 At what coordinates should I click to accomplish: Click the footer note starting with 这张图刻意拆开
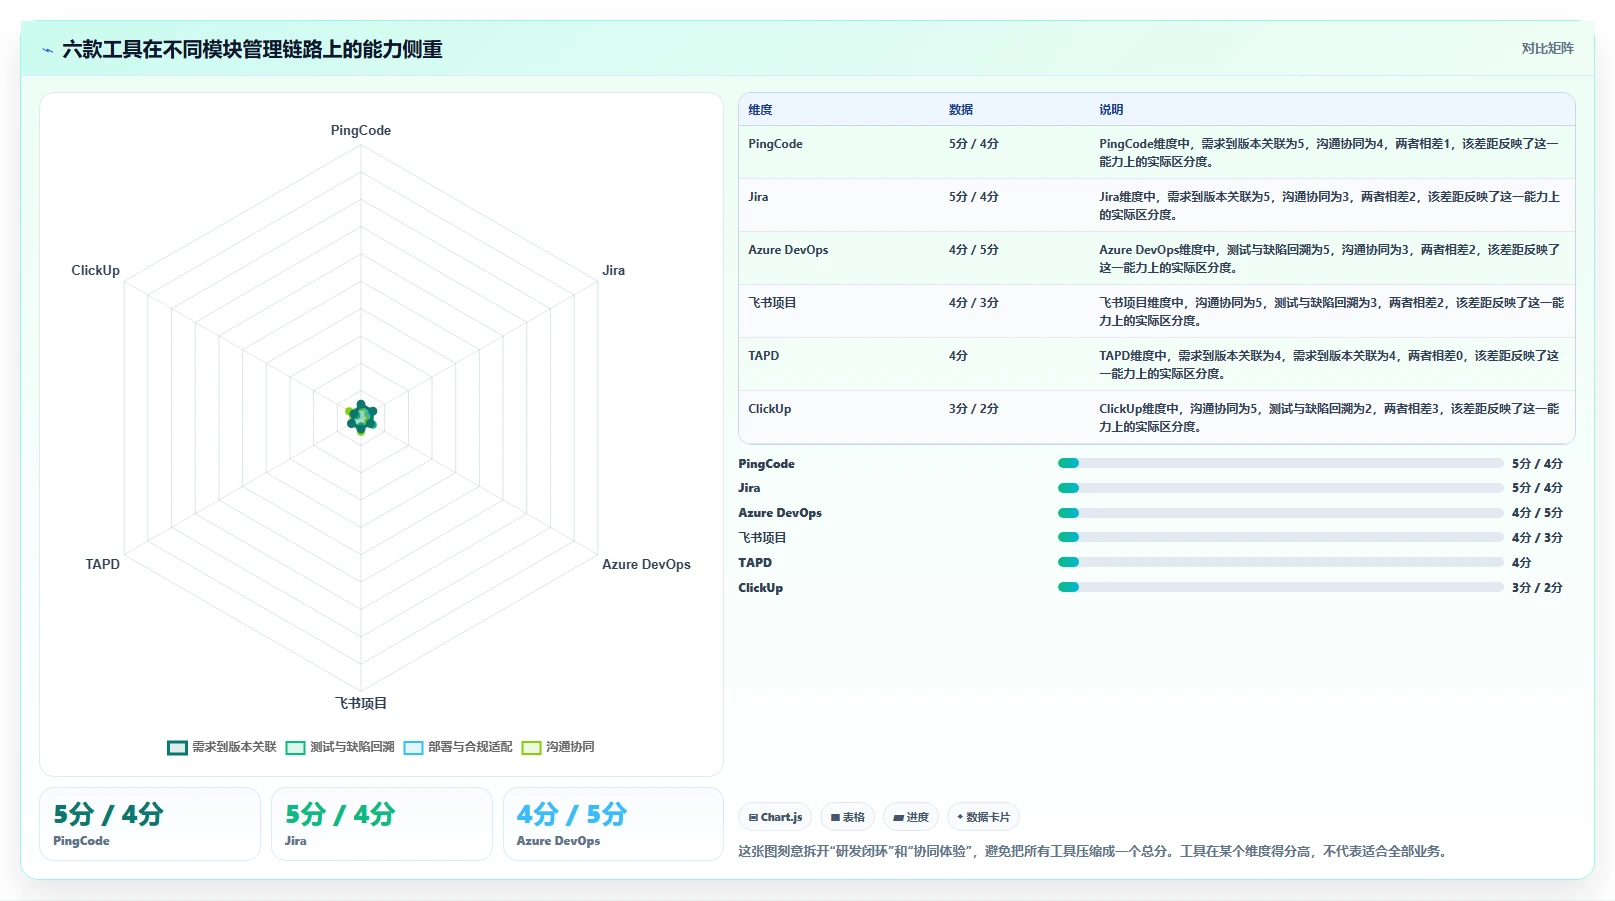point(1092,852)
